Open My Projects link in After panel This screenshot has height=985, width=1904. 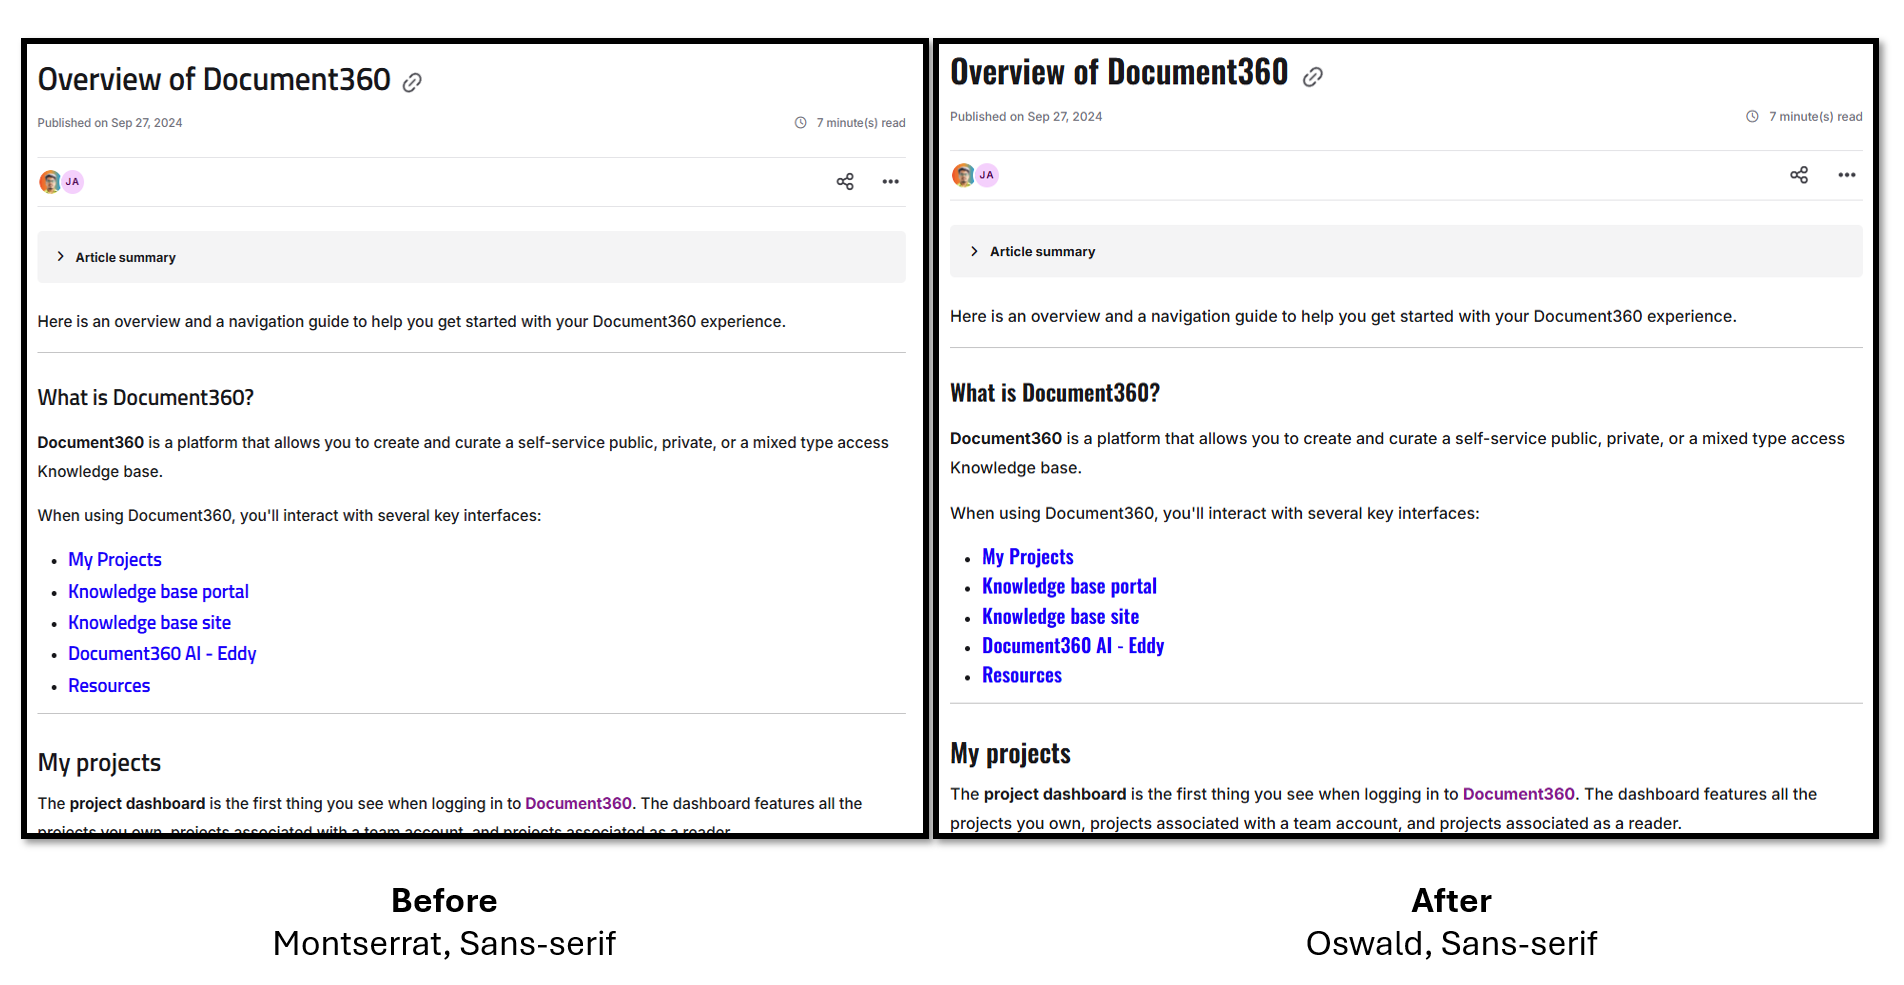point(1028,557)
